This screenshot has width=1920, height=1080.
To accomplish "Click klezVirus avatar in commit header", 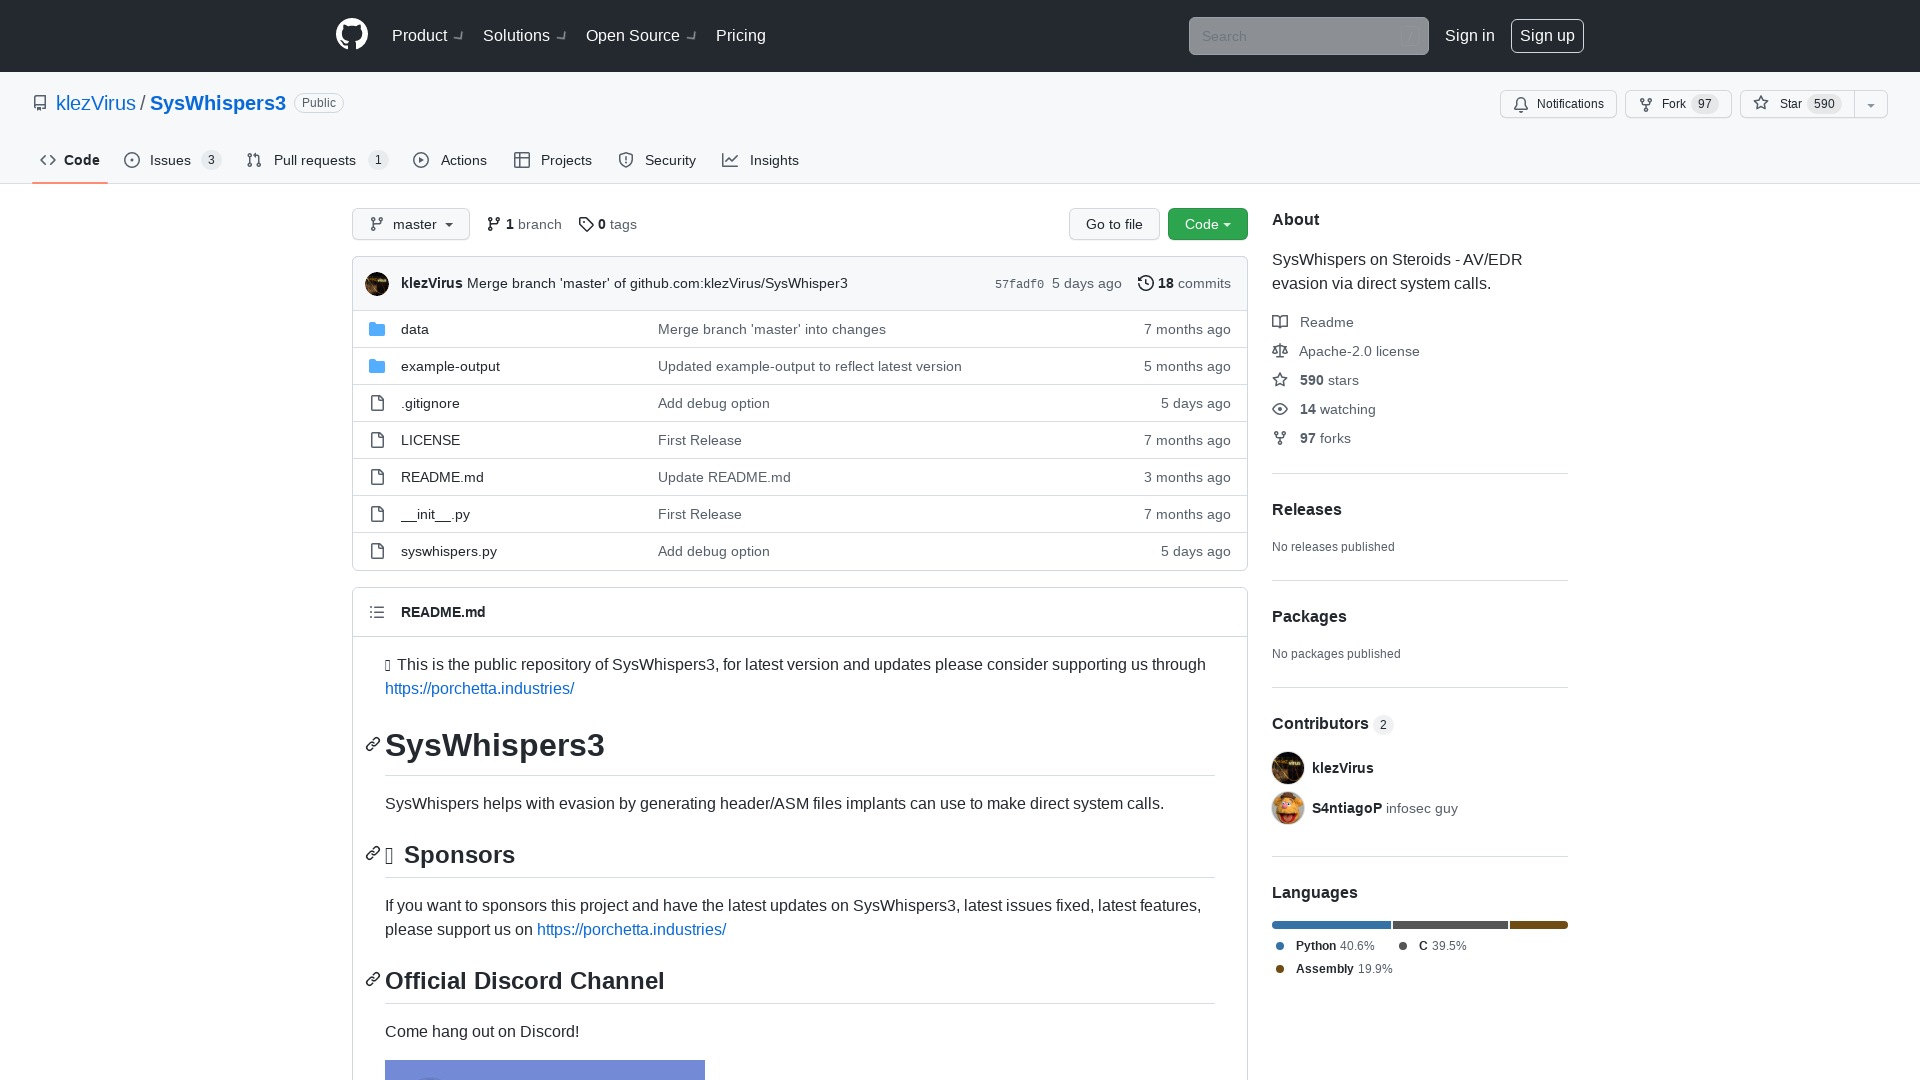I will (377, 284).
